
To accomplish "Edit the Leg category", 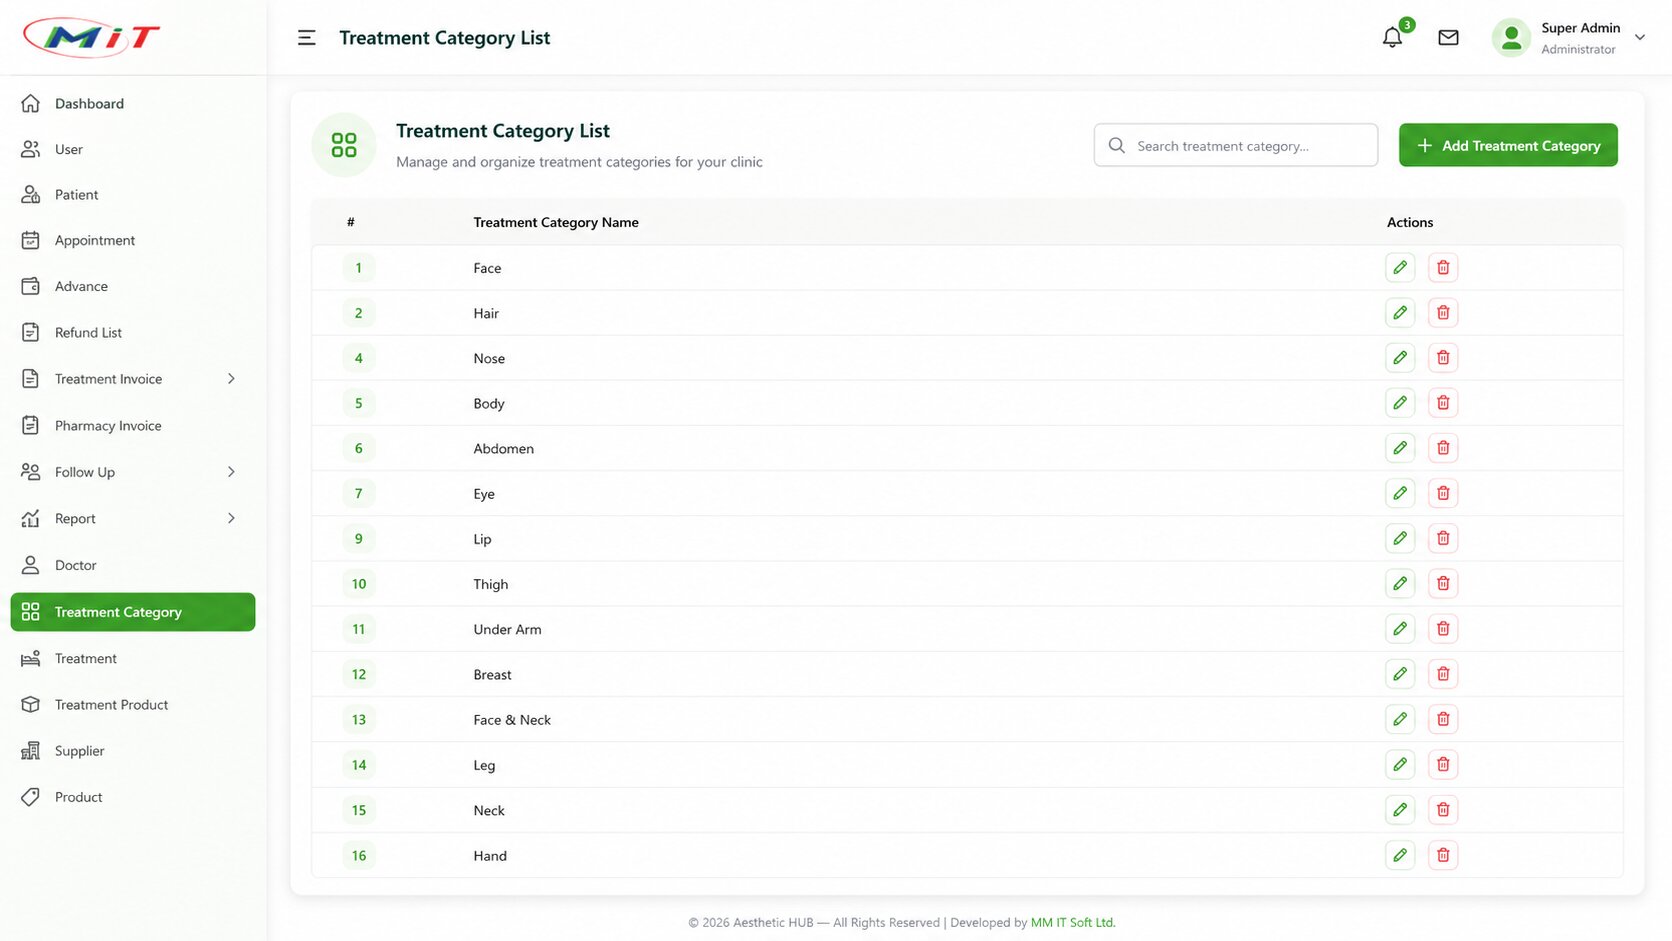I will coord(1400,764).
